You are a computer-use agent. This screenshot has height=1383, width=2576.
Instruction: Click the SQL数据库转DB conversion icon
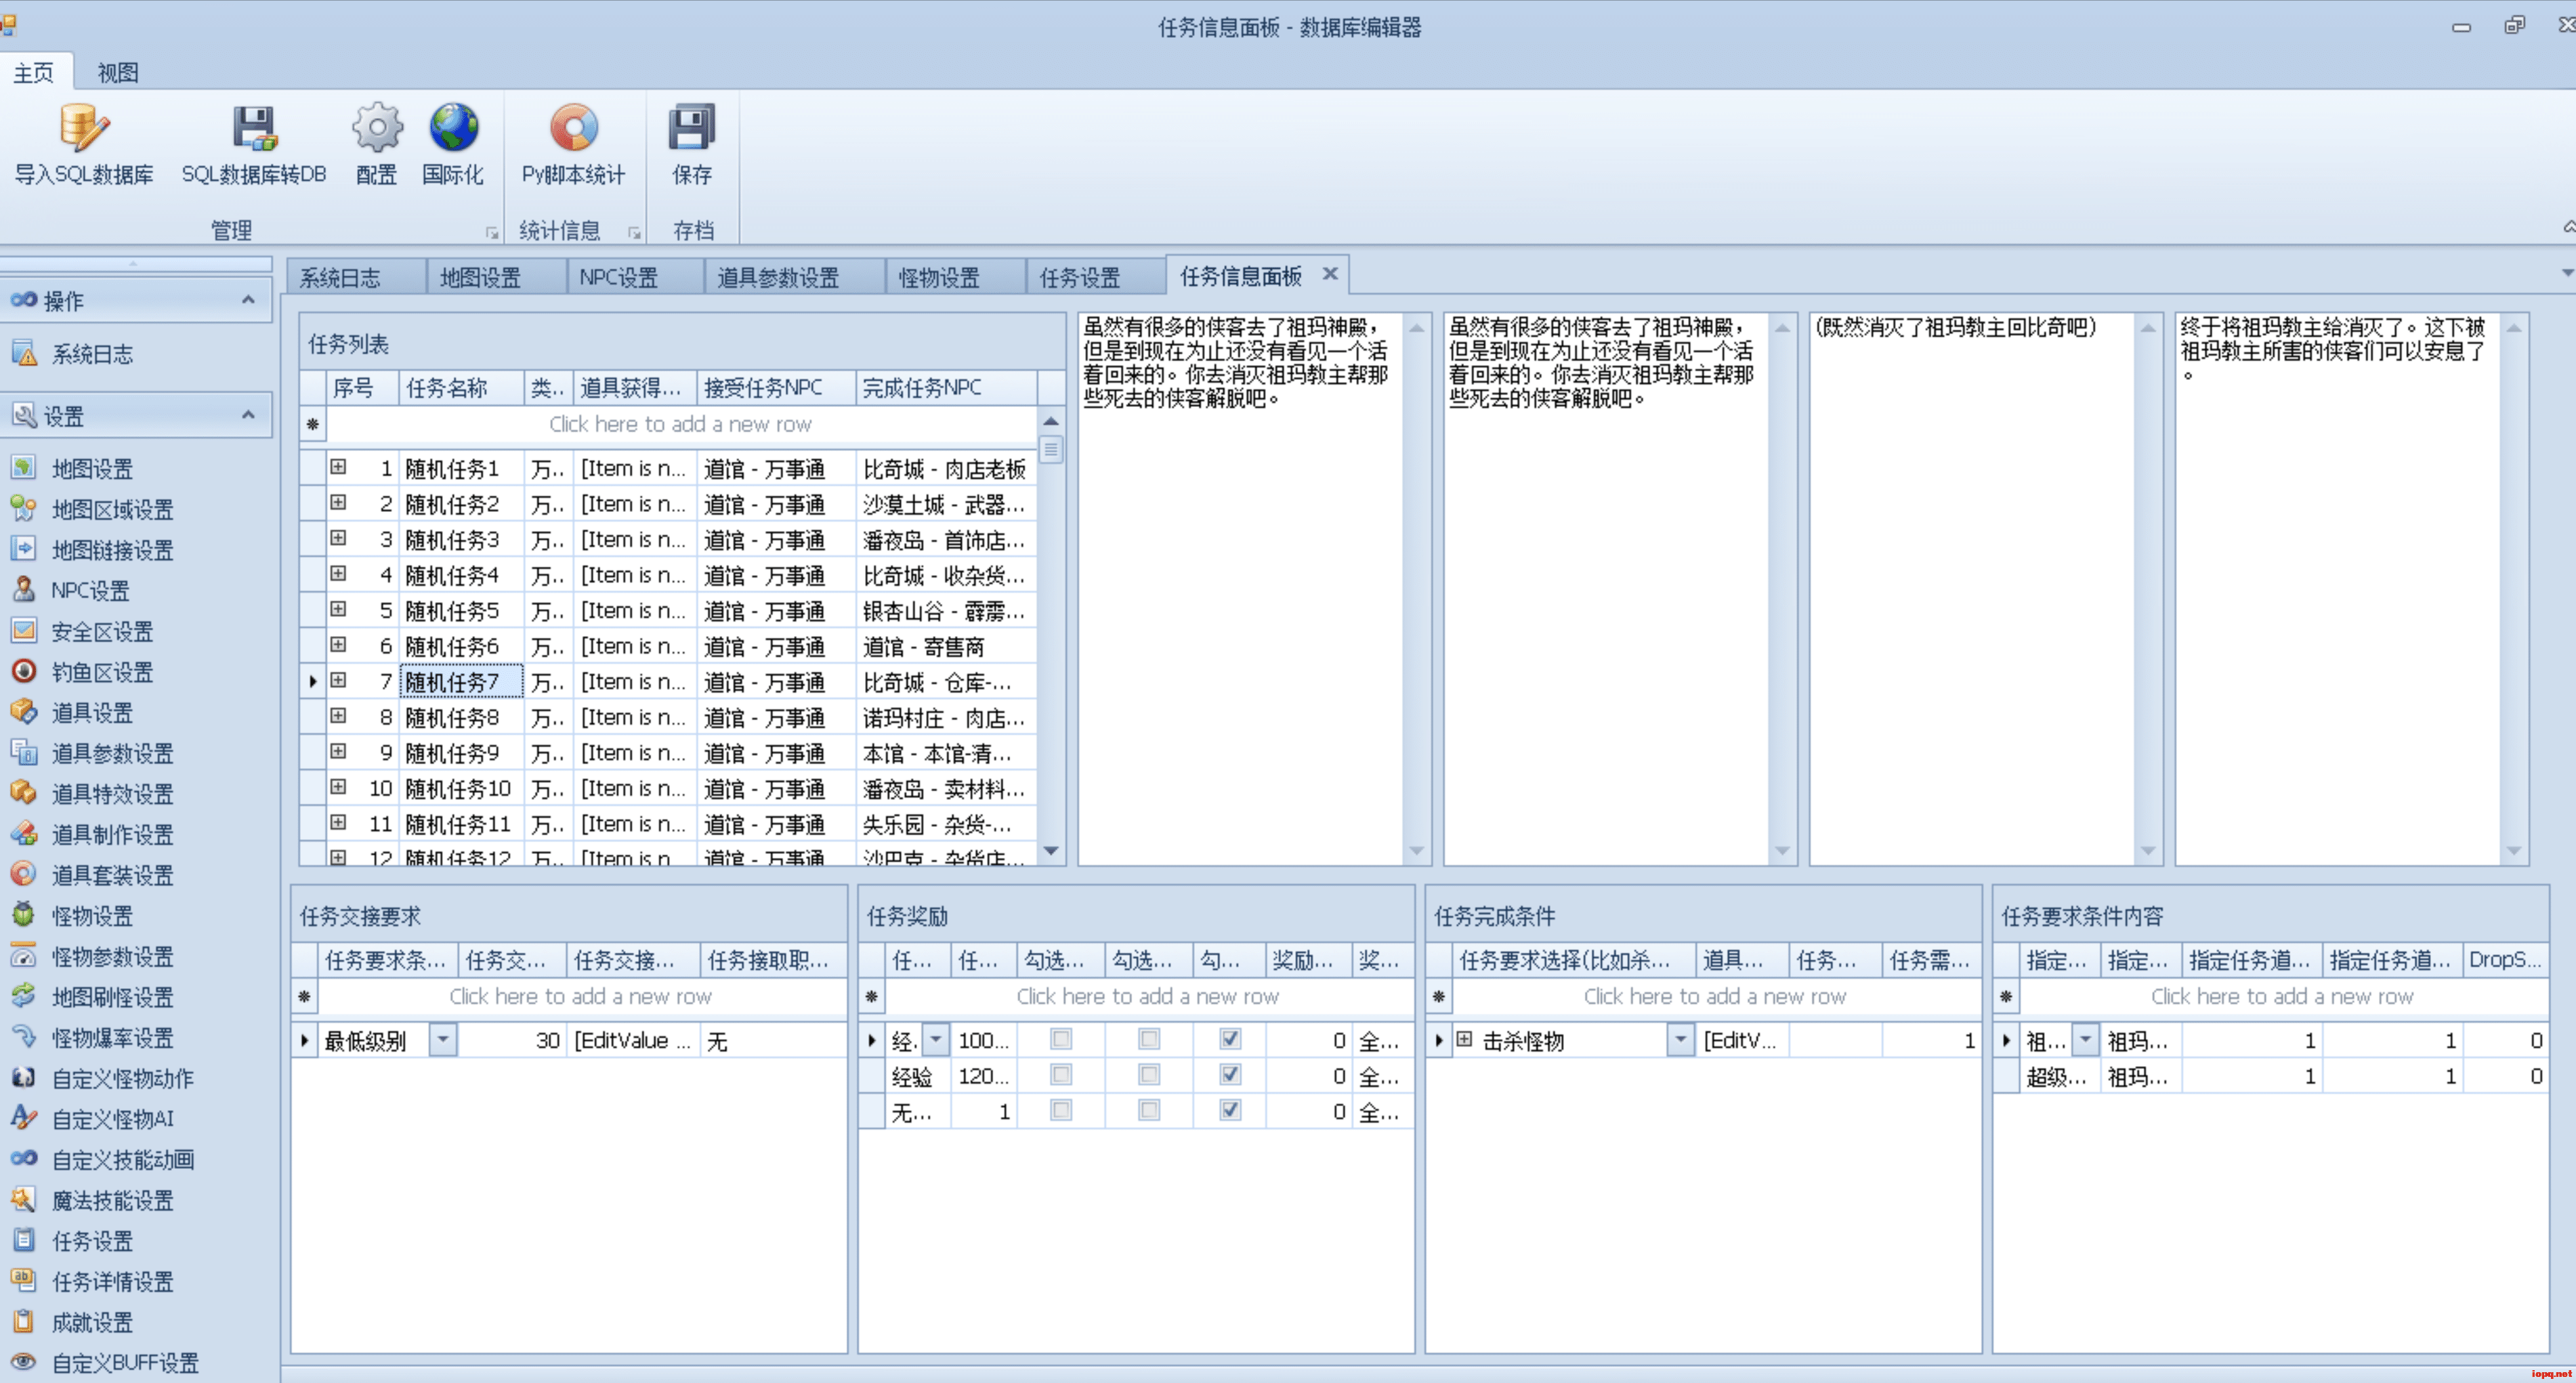pyautogui.click(x=254, y=128)
